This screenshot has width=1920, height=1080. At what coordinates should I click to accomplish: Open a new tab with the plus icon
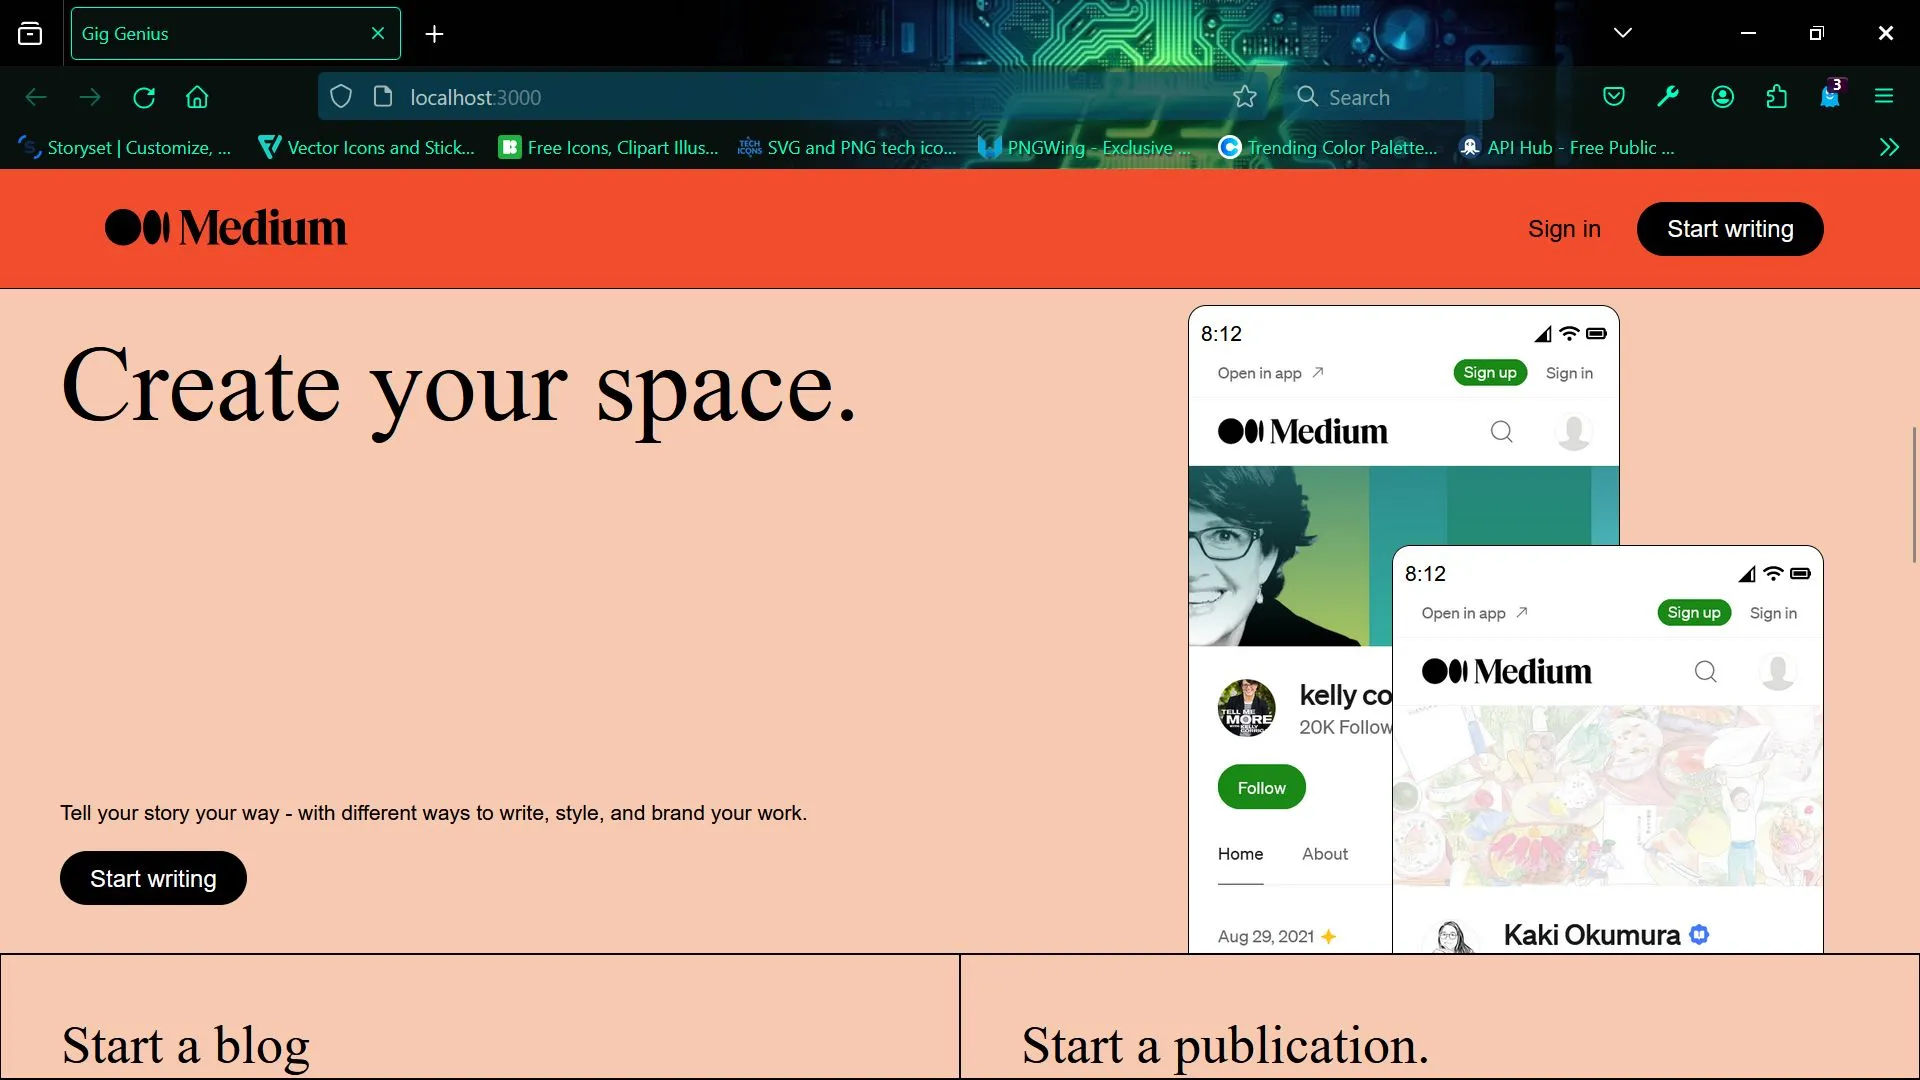(x=434, y=34)
